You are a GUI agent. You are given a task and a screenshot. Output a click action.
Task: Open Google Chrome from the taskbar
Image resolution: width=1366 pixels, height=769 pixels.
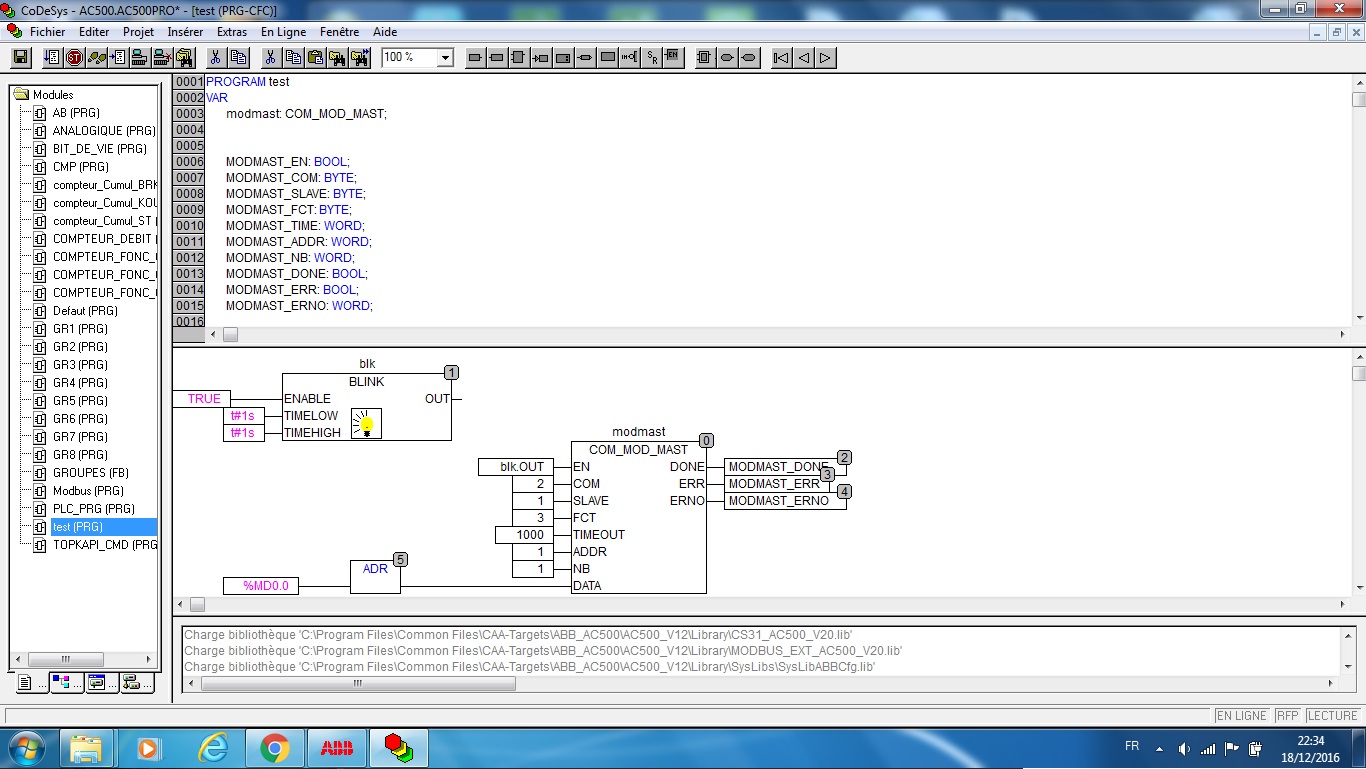pos(274,747)
